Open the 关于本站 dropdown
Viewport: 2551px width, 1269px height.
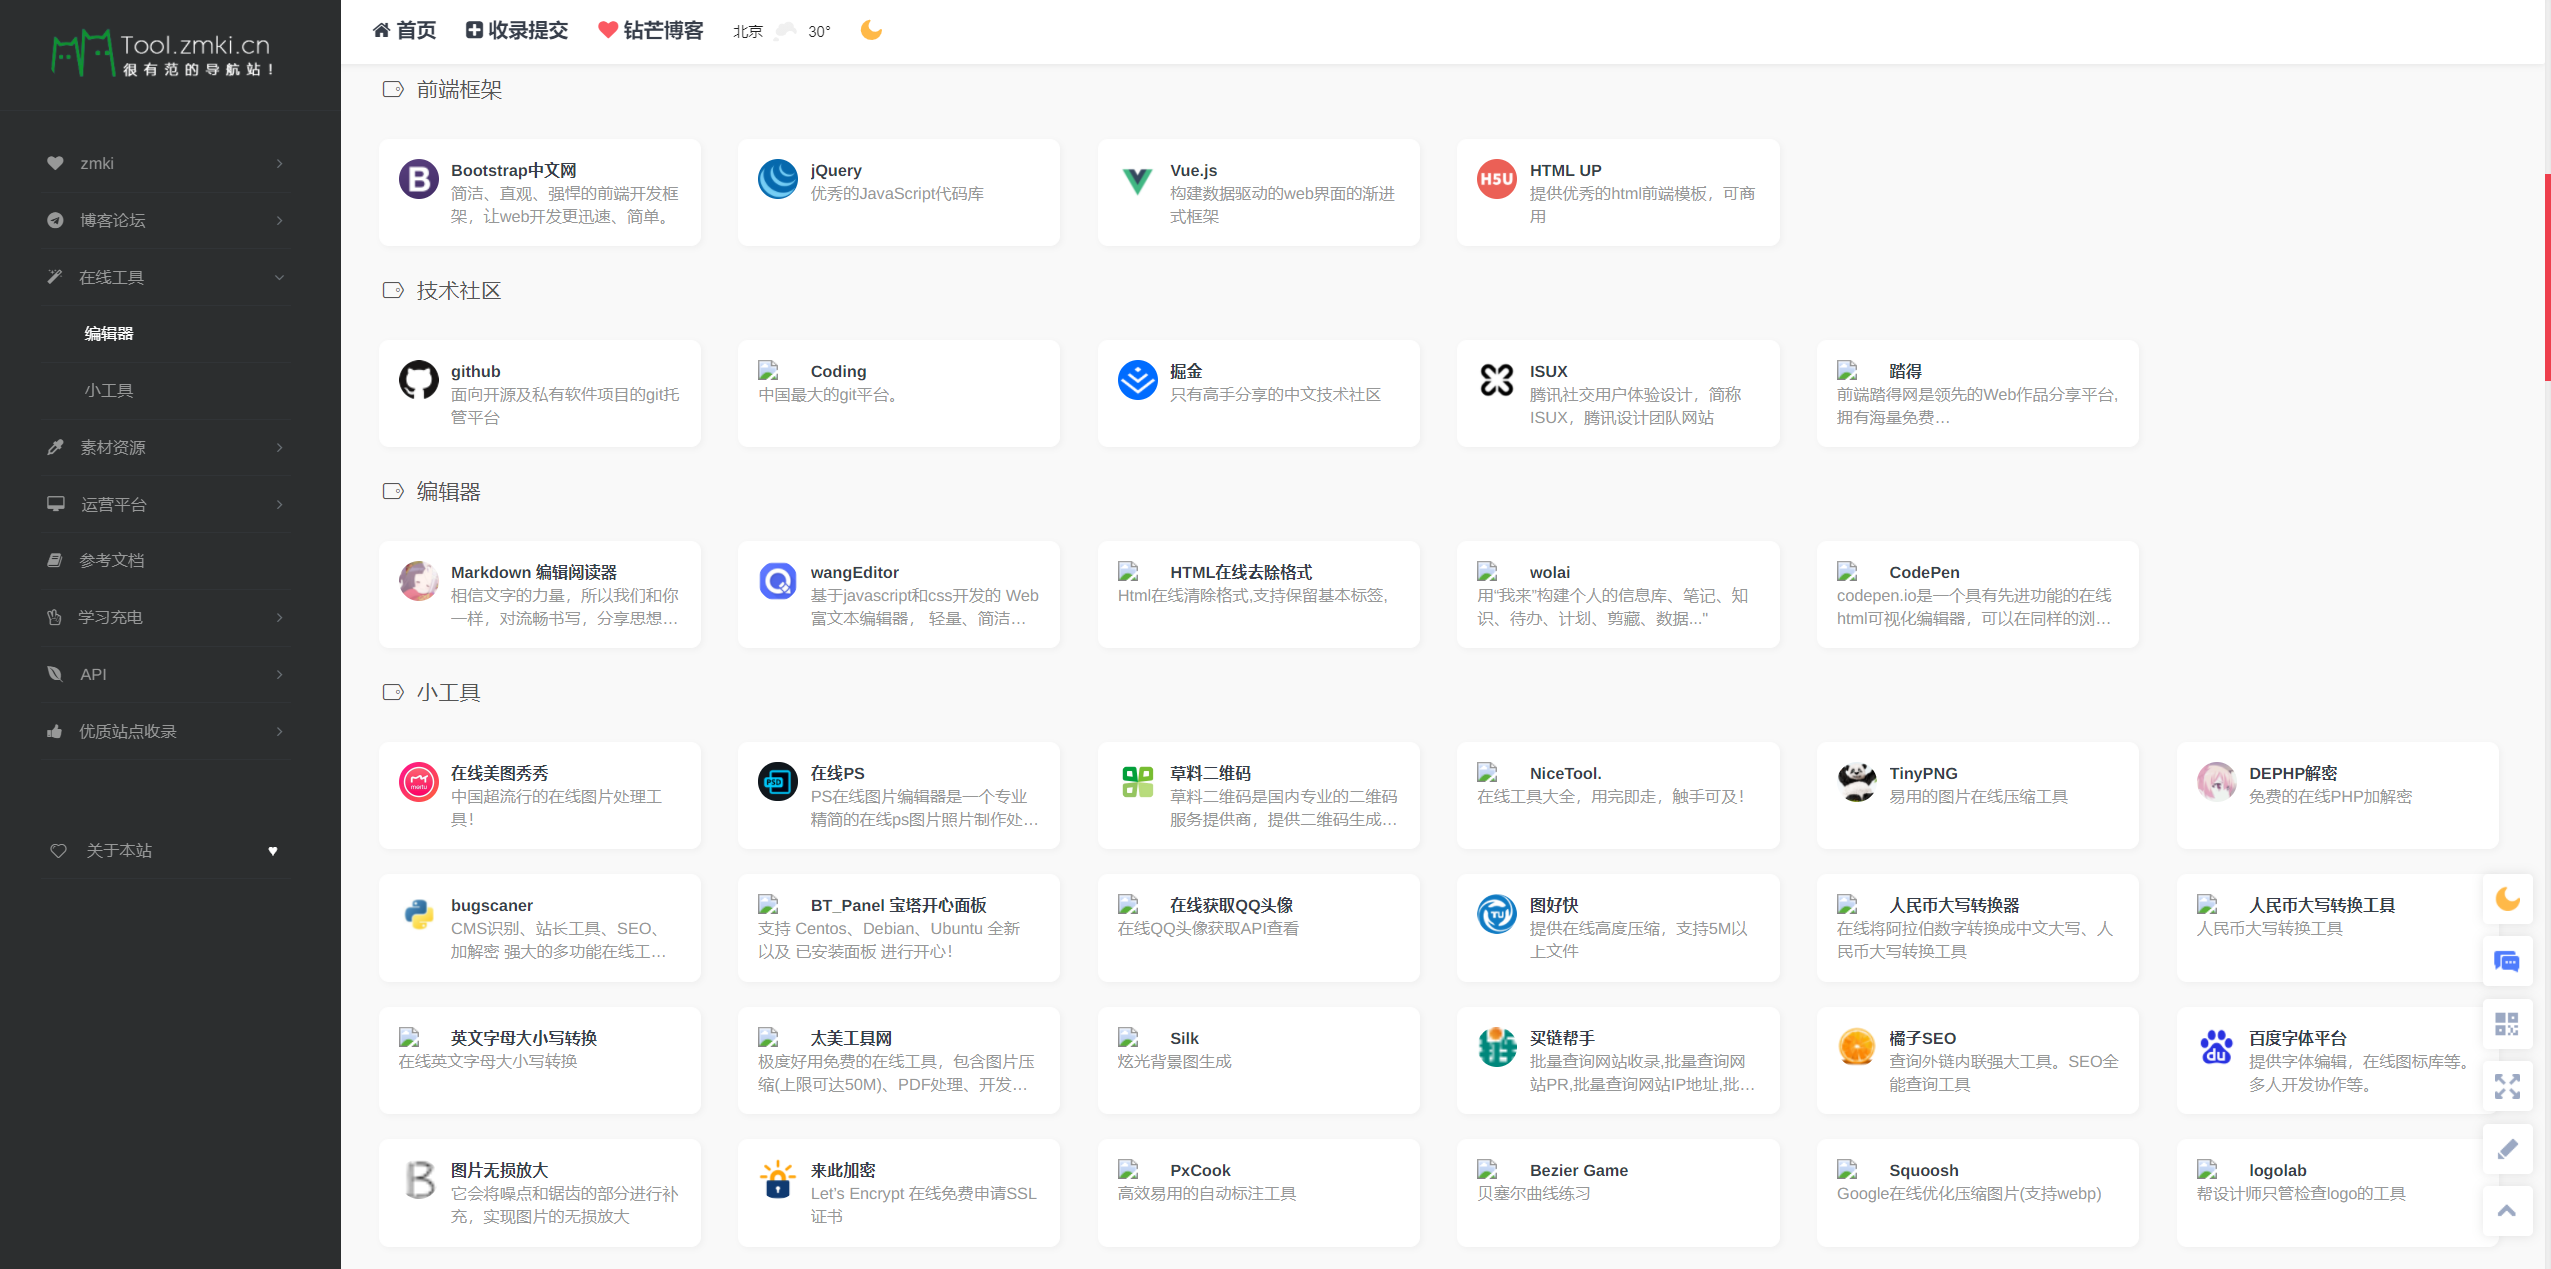pyautogui.click(x=164, y=851)
